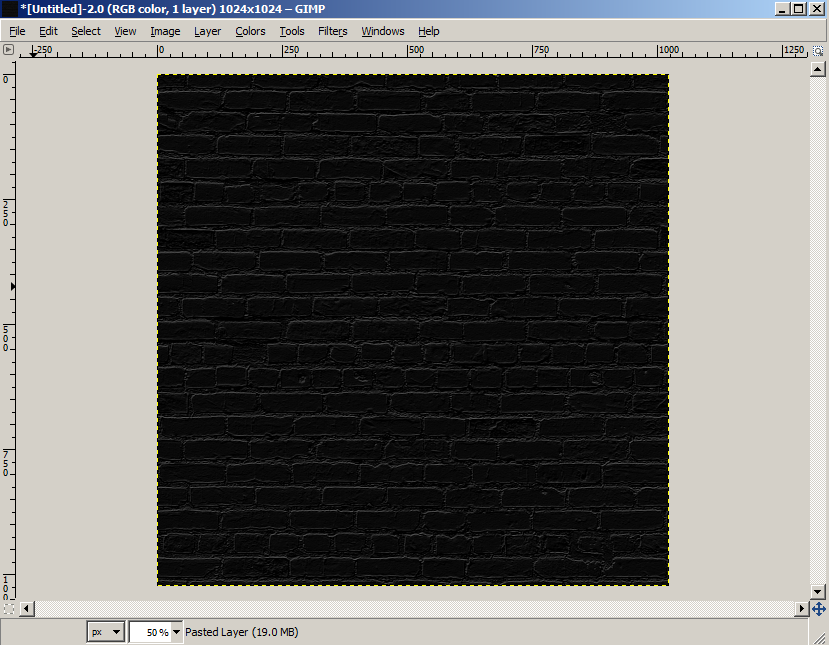This screenshot has width=829, height=645.
Task: Click the vertical scrollbar up arrow
Action: 818,69
